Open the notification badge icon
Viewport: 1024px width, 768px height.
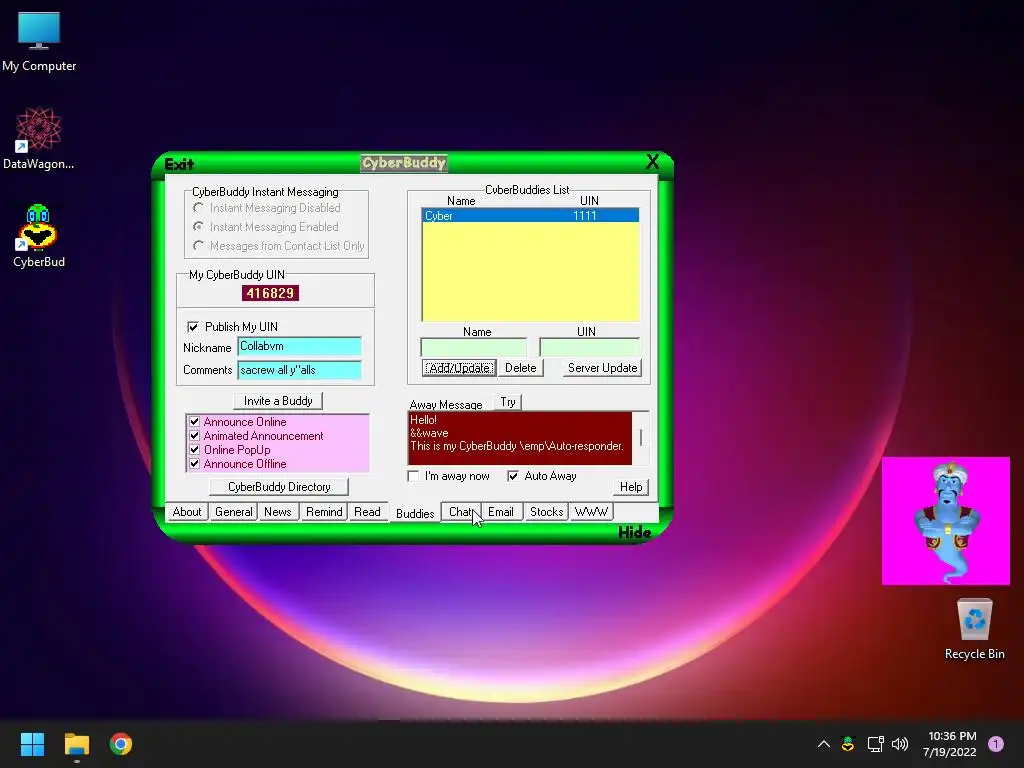point(995,744)
